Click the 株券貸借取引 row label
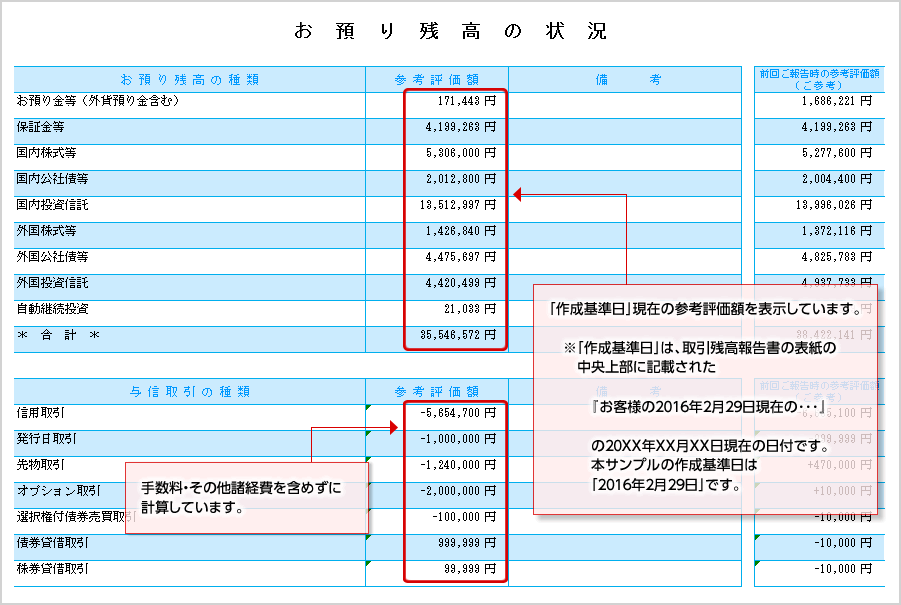 pyautogui.click(x=52, y=569)
